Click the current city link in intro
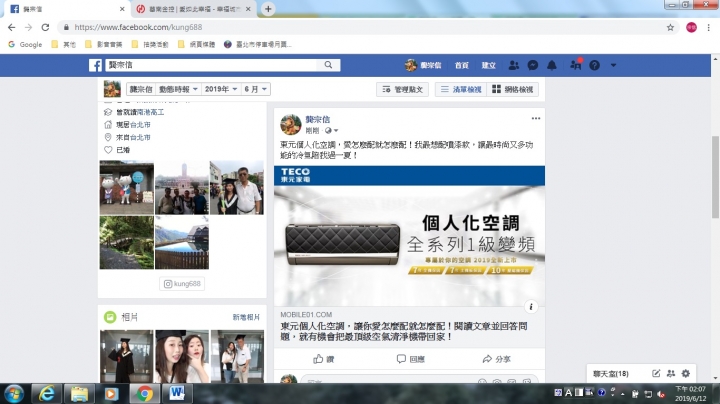 [x=140, y=124]
